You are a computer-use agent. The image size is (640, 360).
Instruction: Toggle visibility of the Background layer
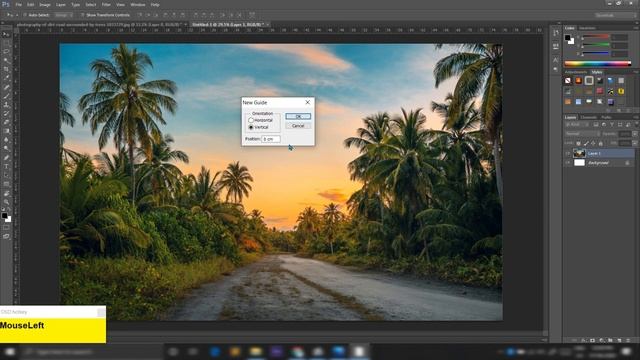click(x=569, y=162)
